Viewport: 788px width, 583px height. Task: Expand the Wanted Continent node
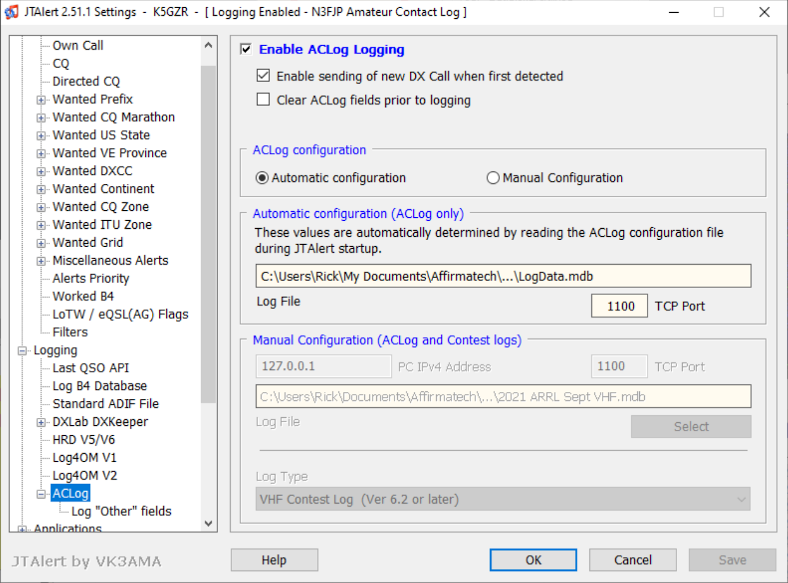pyautogui.click(x=41, y=189)
